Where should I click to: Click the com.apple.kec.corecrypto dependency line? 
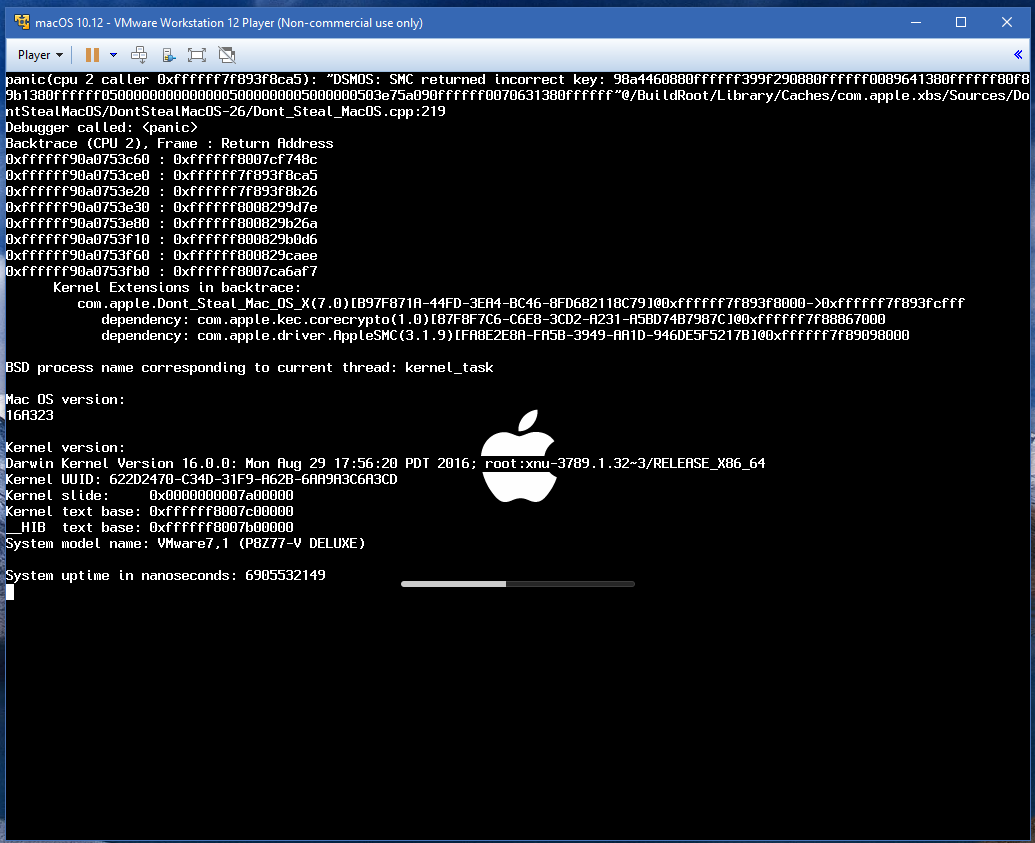tap(493, 320)
